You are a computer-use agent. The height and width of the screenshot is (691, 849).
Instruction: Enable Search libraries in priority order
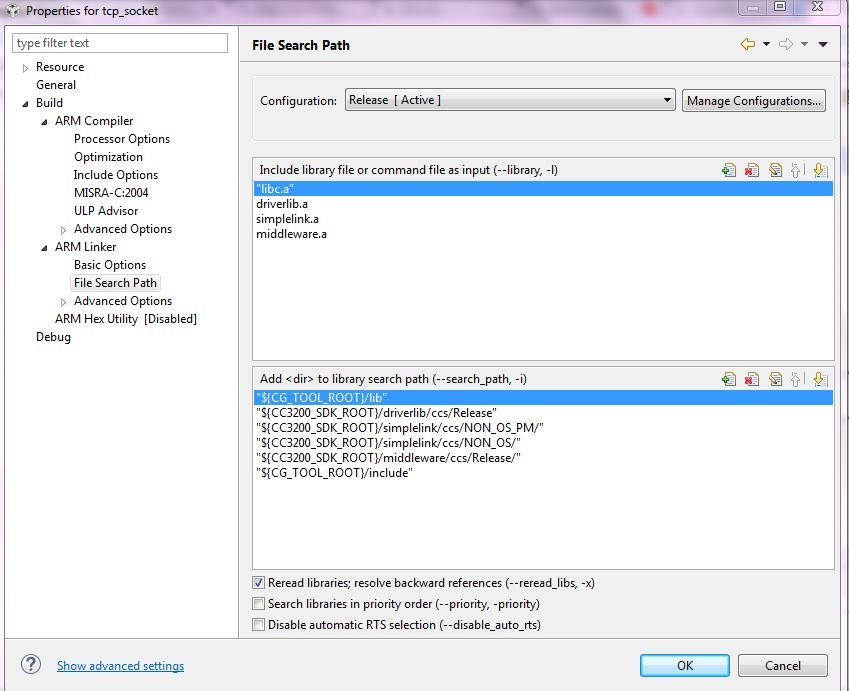[x=258, y=603]
